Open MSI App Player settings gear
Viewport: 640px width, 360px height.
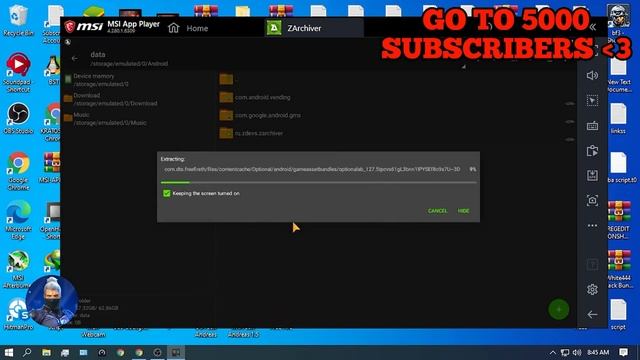[x=592, y=289]
